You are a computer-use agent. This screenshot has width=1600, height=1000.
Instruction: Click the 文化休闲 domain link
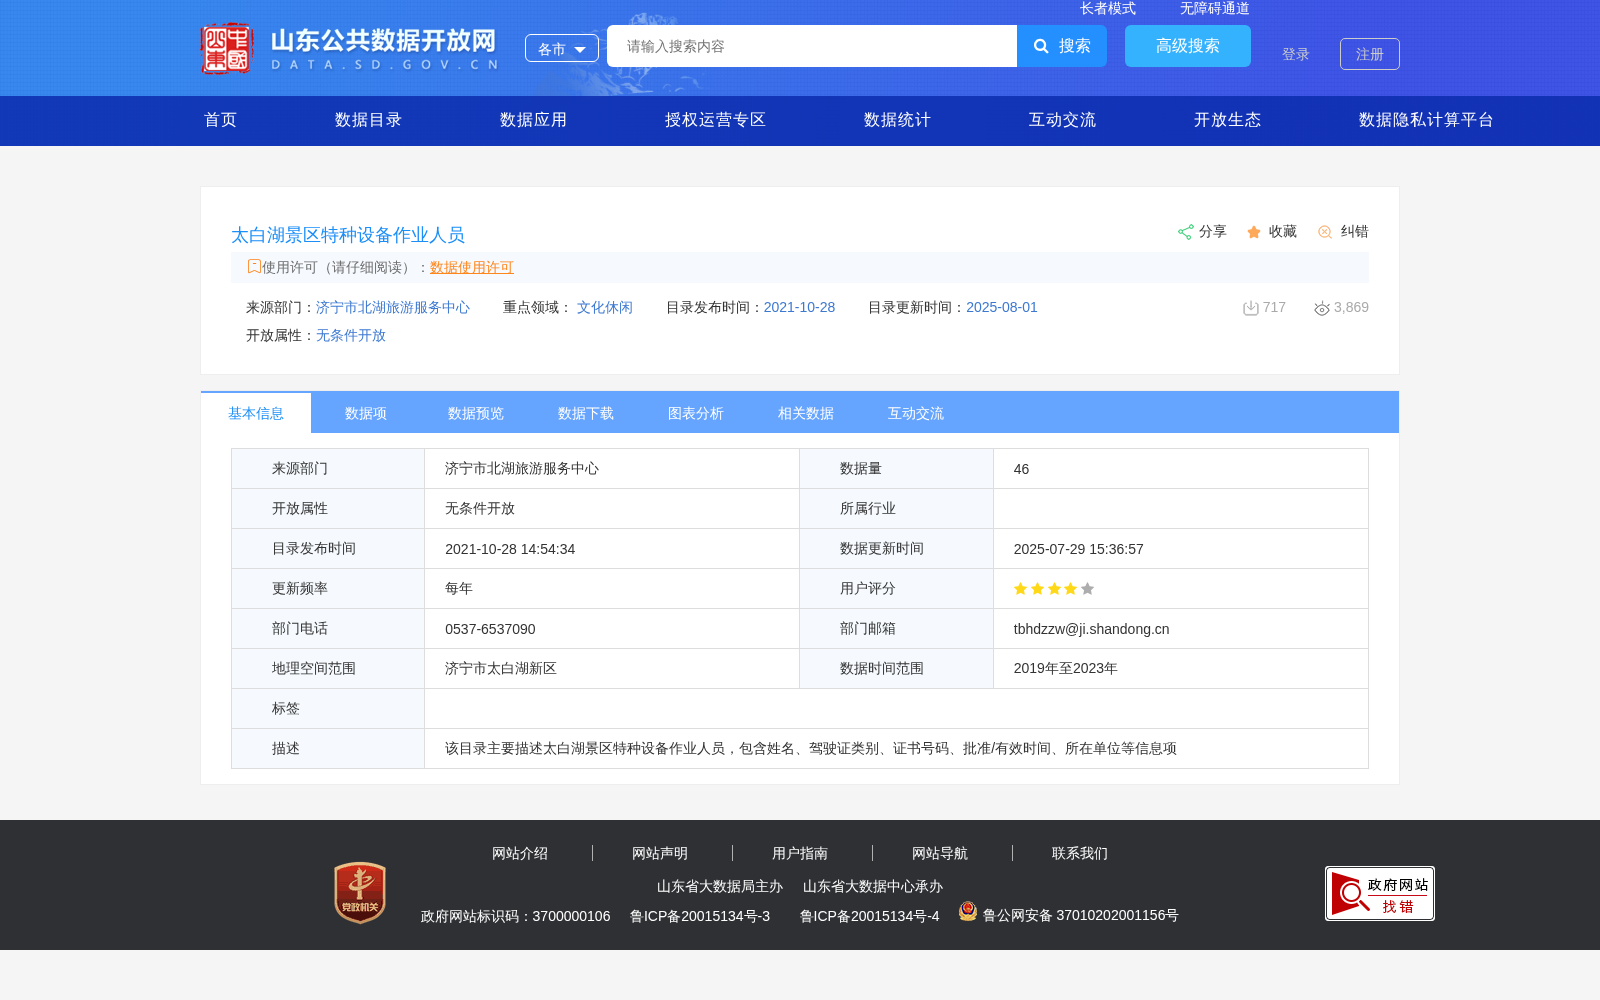click(x=605, y=307)
